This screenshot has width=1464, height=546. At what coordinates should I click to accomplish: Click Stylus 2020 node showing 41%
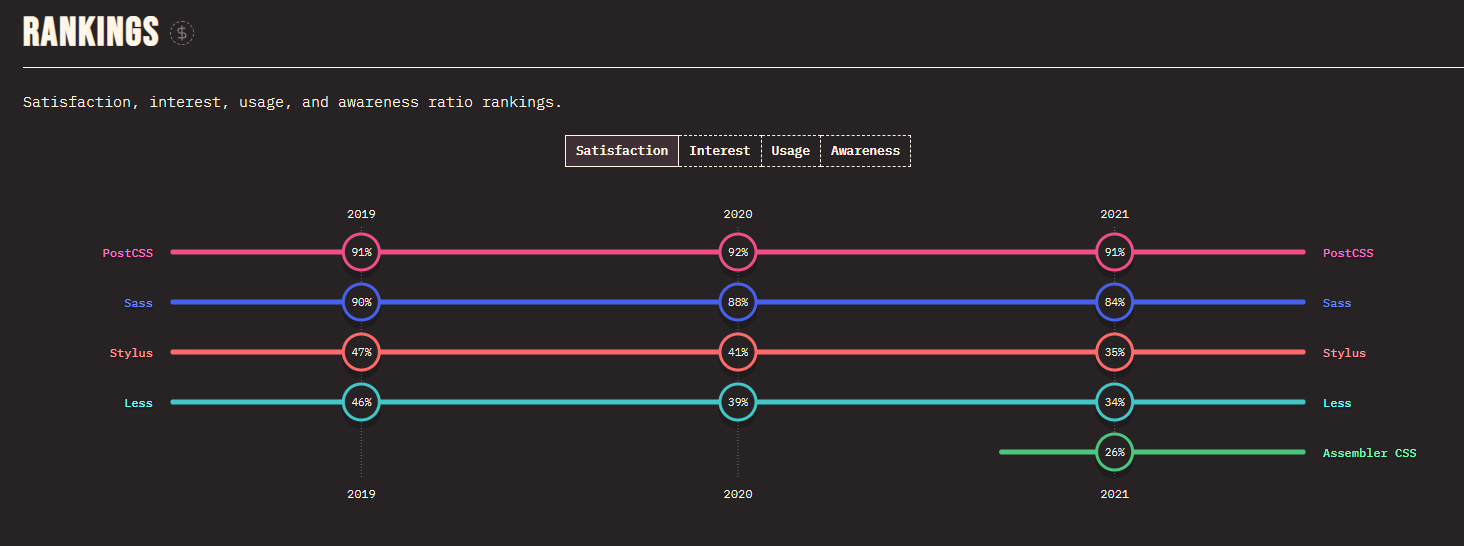tap(738, 352)
